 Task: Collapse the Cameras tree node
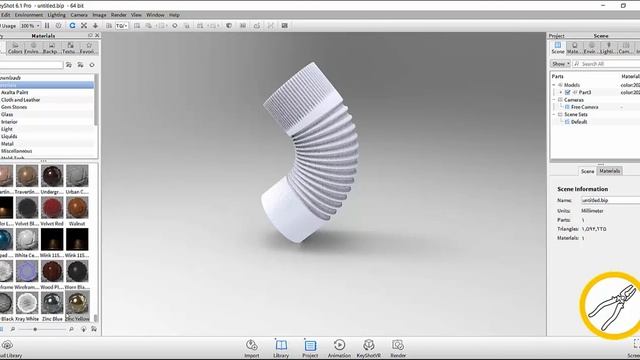(554, 100)
